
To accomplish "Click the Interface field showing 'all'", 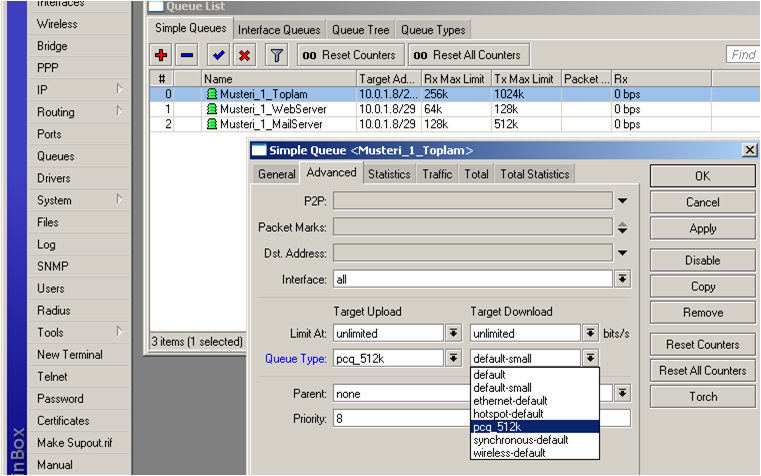I will click(472, 279).
